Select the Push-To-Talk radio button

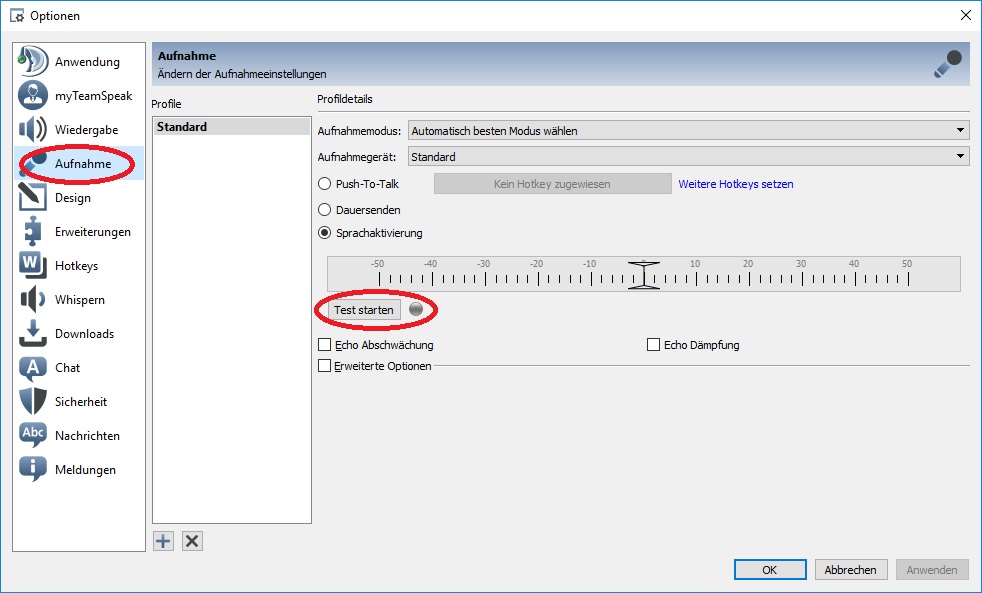click(x=324, y=184)
